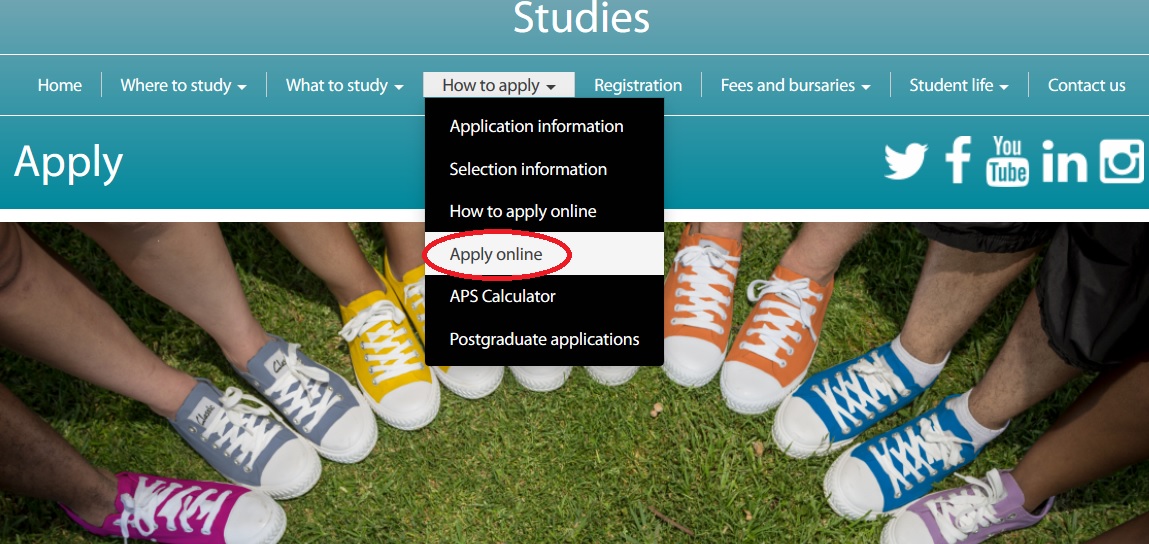Open the Twitter social media icon
1149x544 pixels.
click(905, 162)
